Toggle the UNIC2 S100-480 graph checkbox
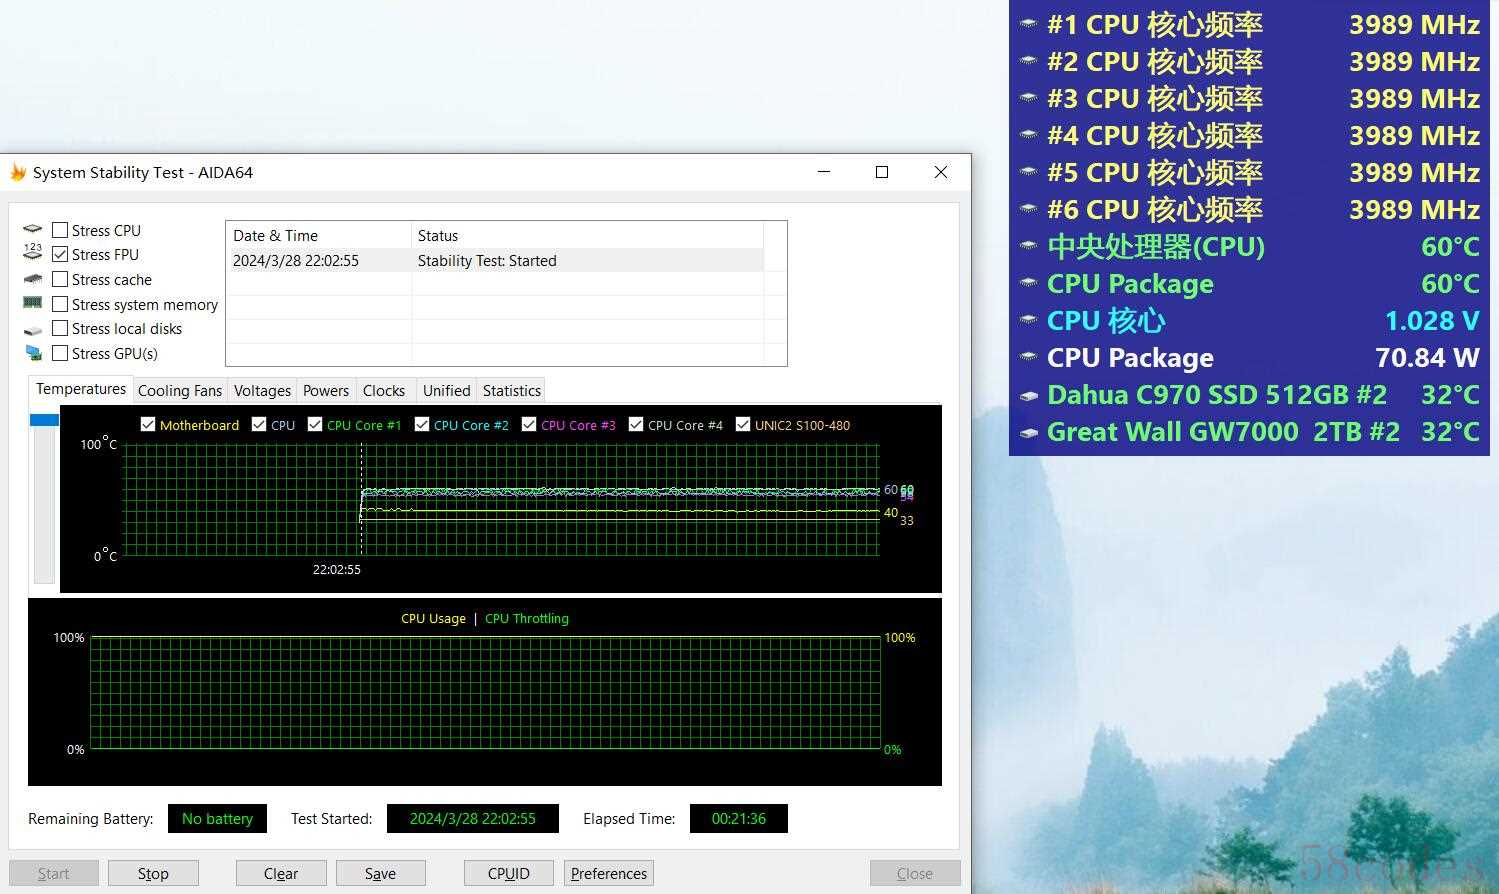The image size is (1499, 894). 743,424
